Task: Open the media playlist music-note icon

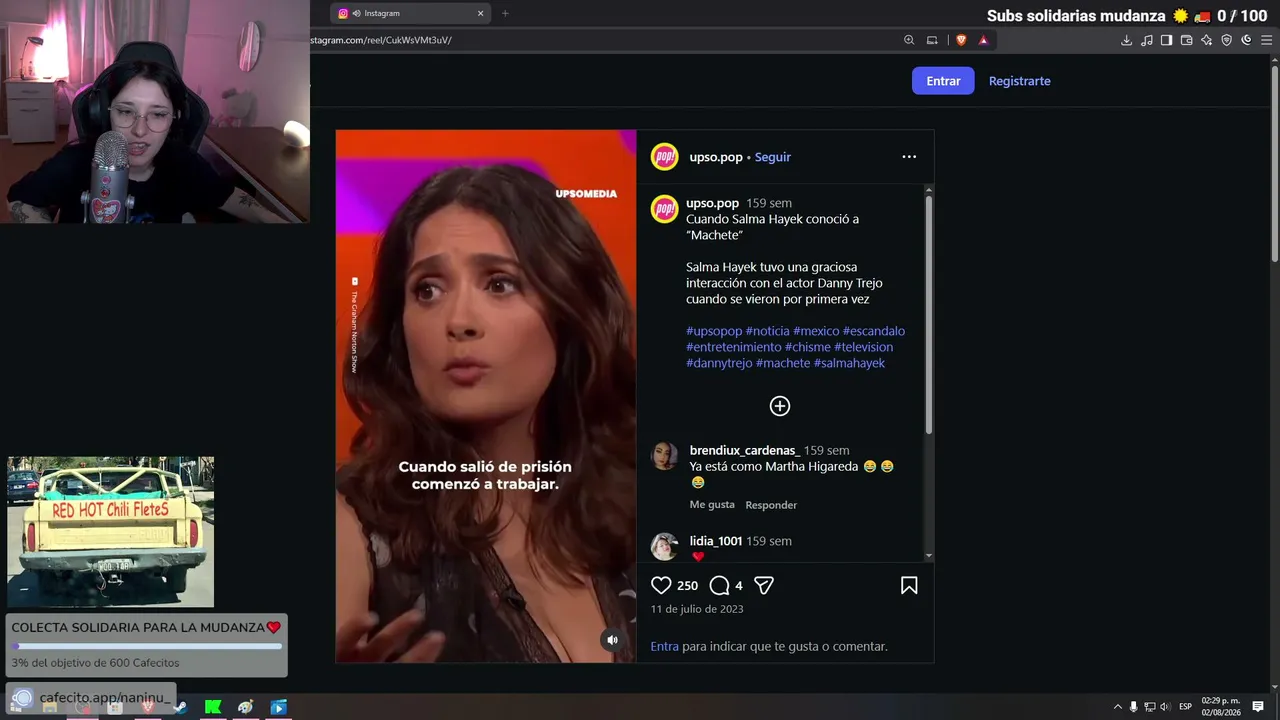Action: coord(1147,40)
